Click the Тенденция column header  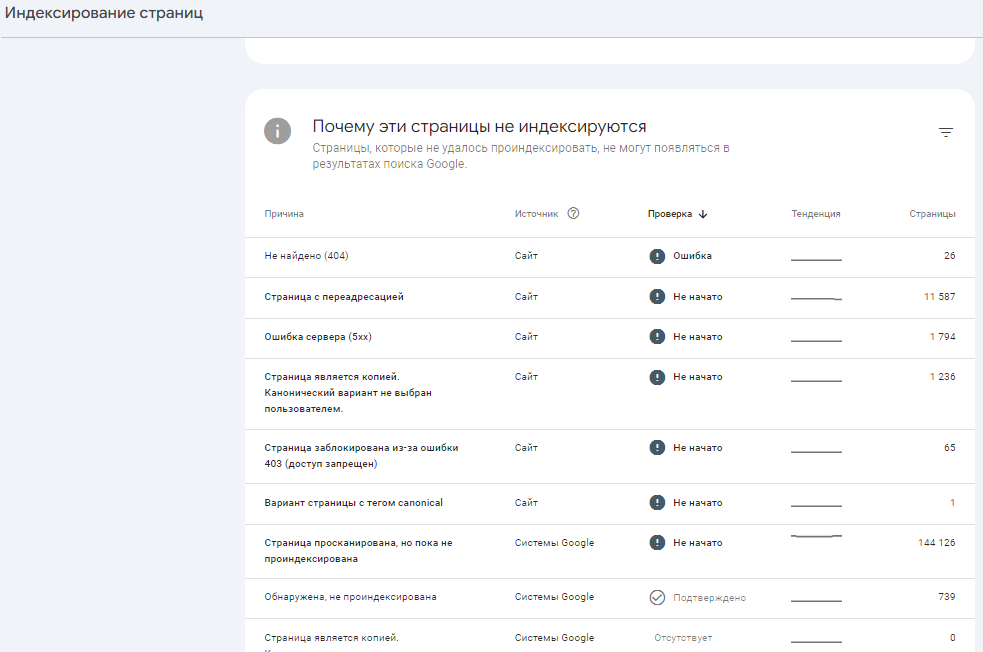816,214
